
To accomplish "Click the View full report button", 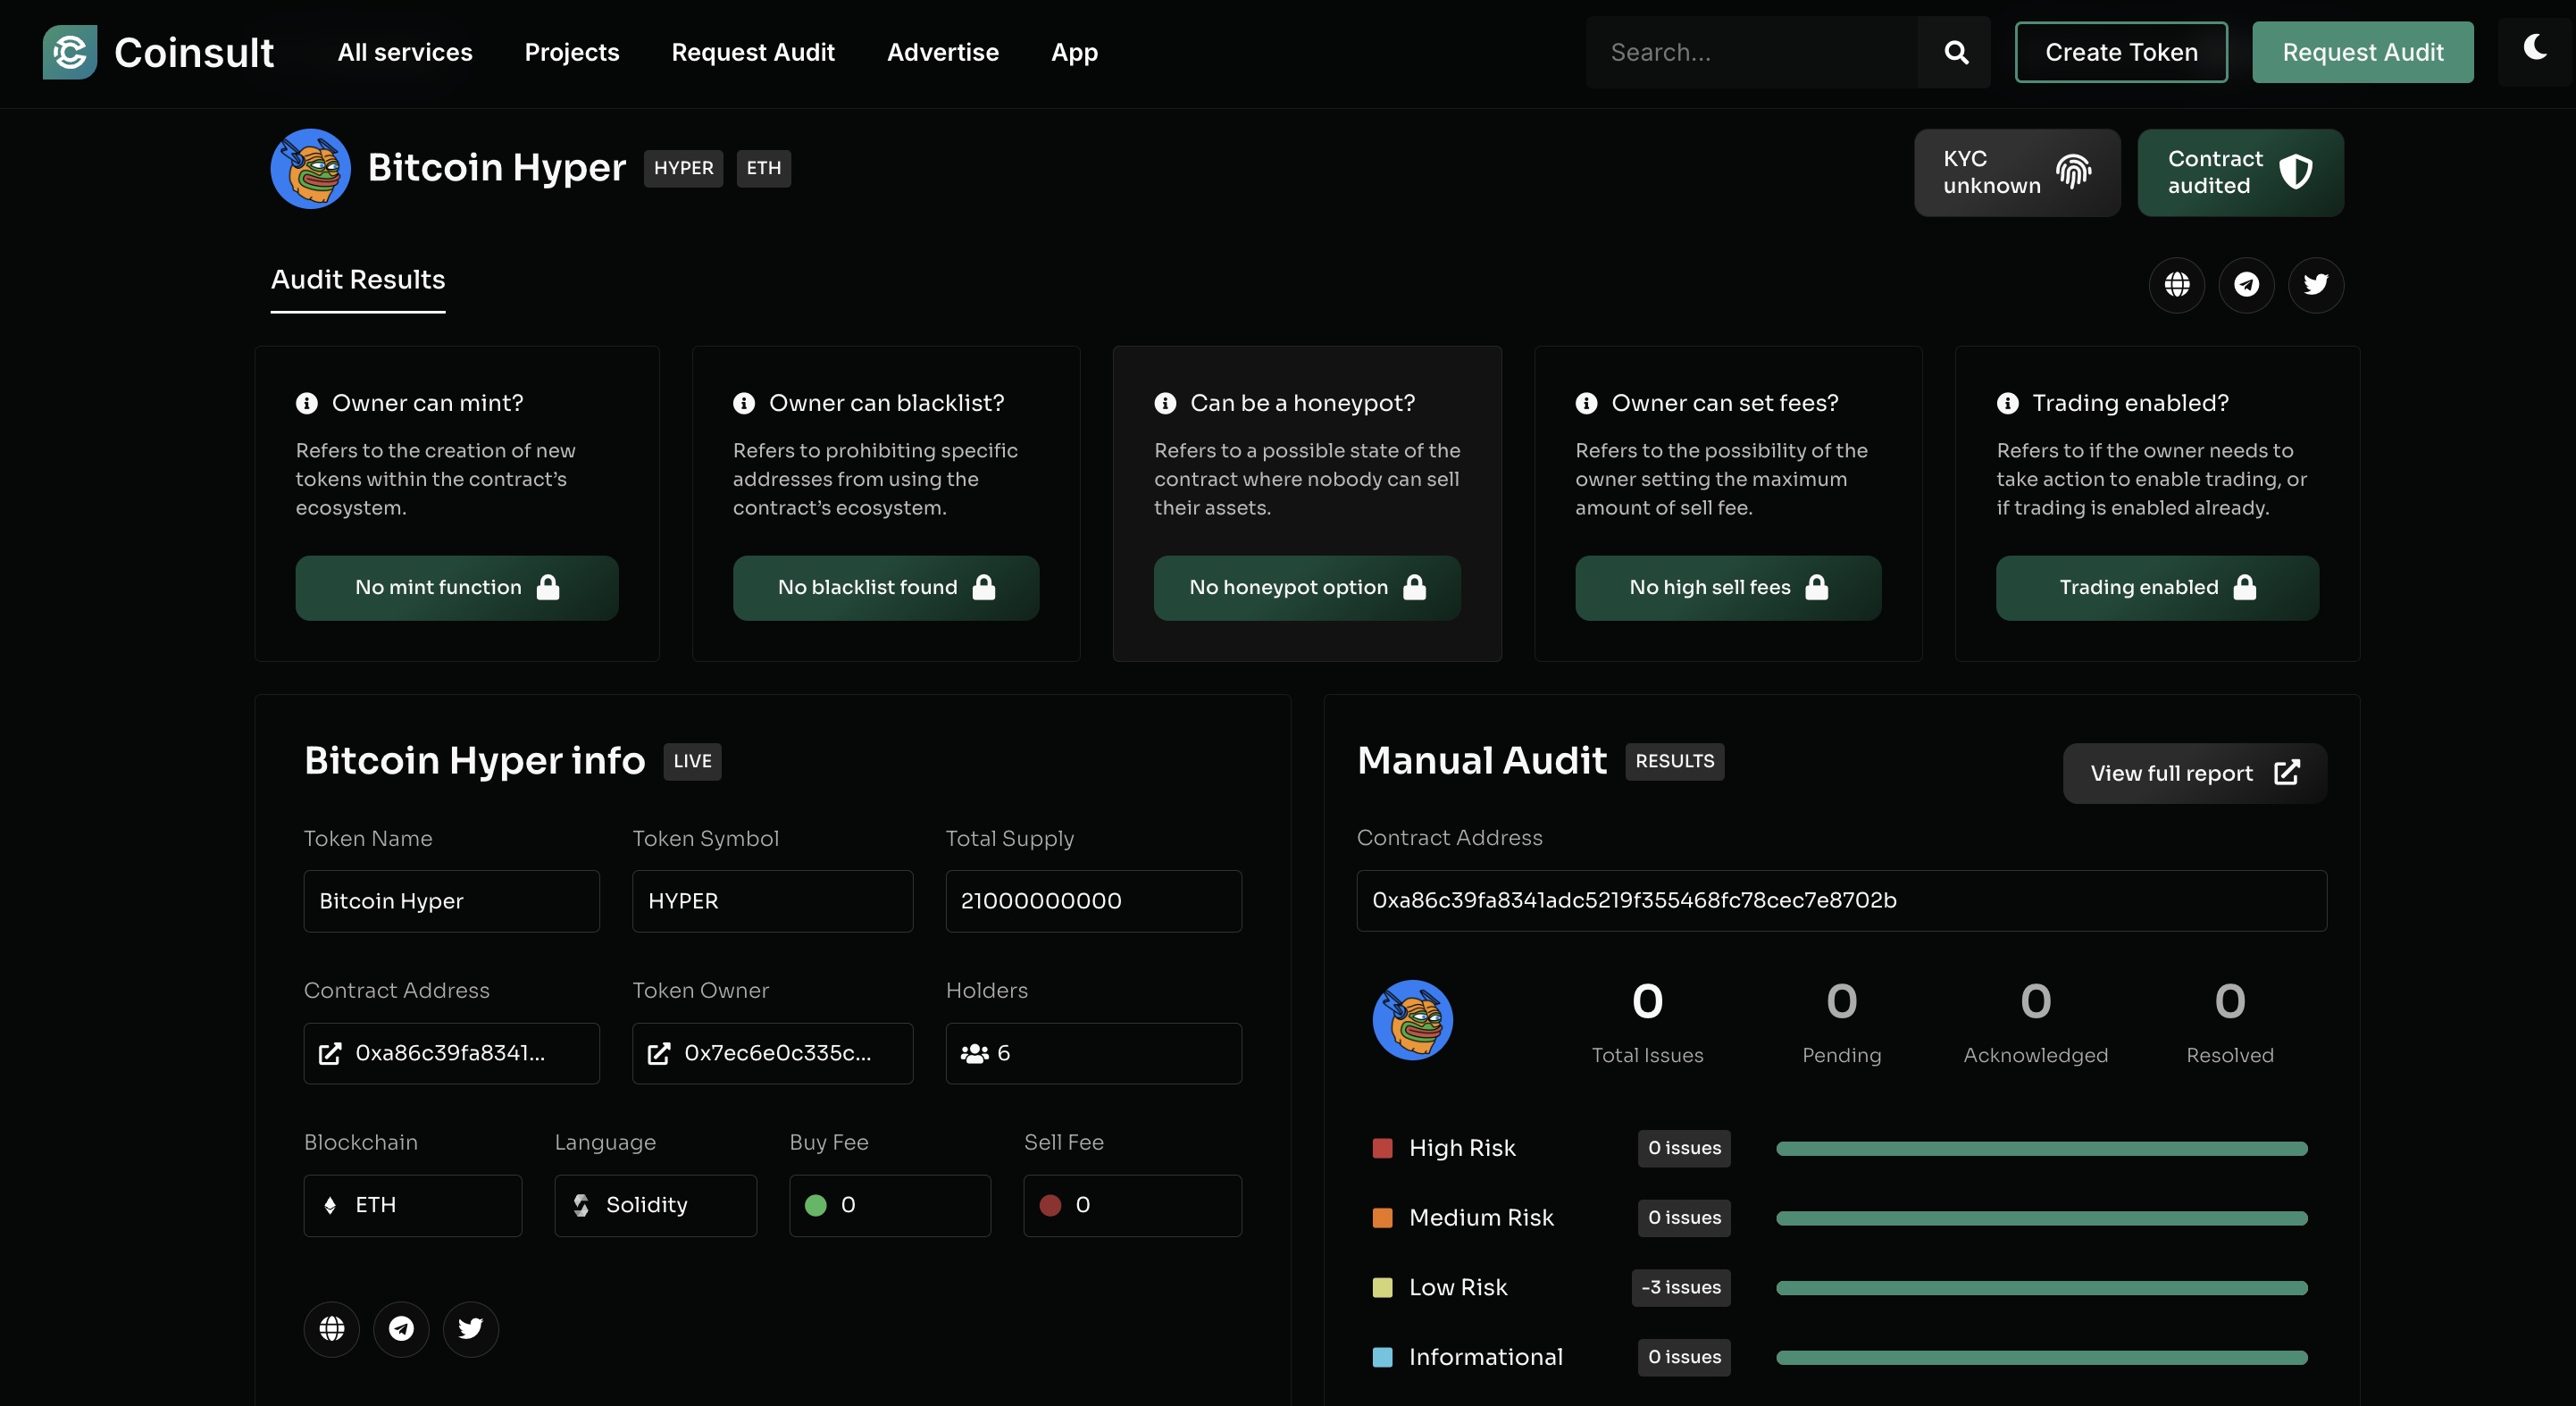I will click(2195, 773).
